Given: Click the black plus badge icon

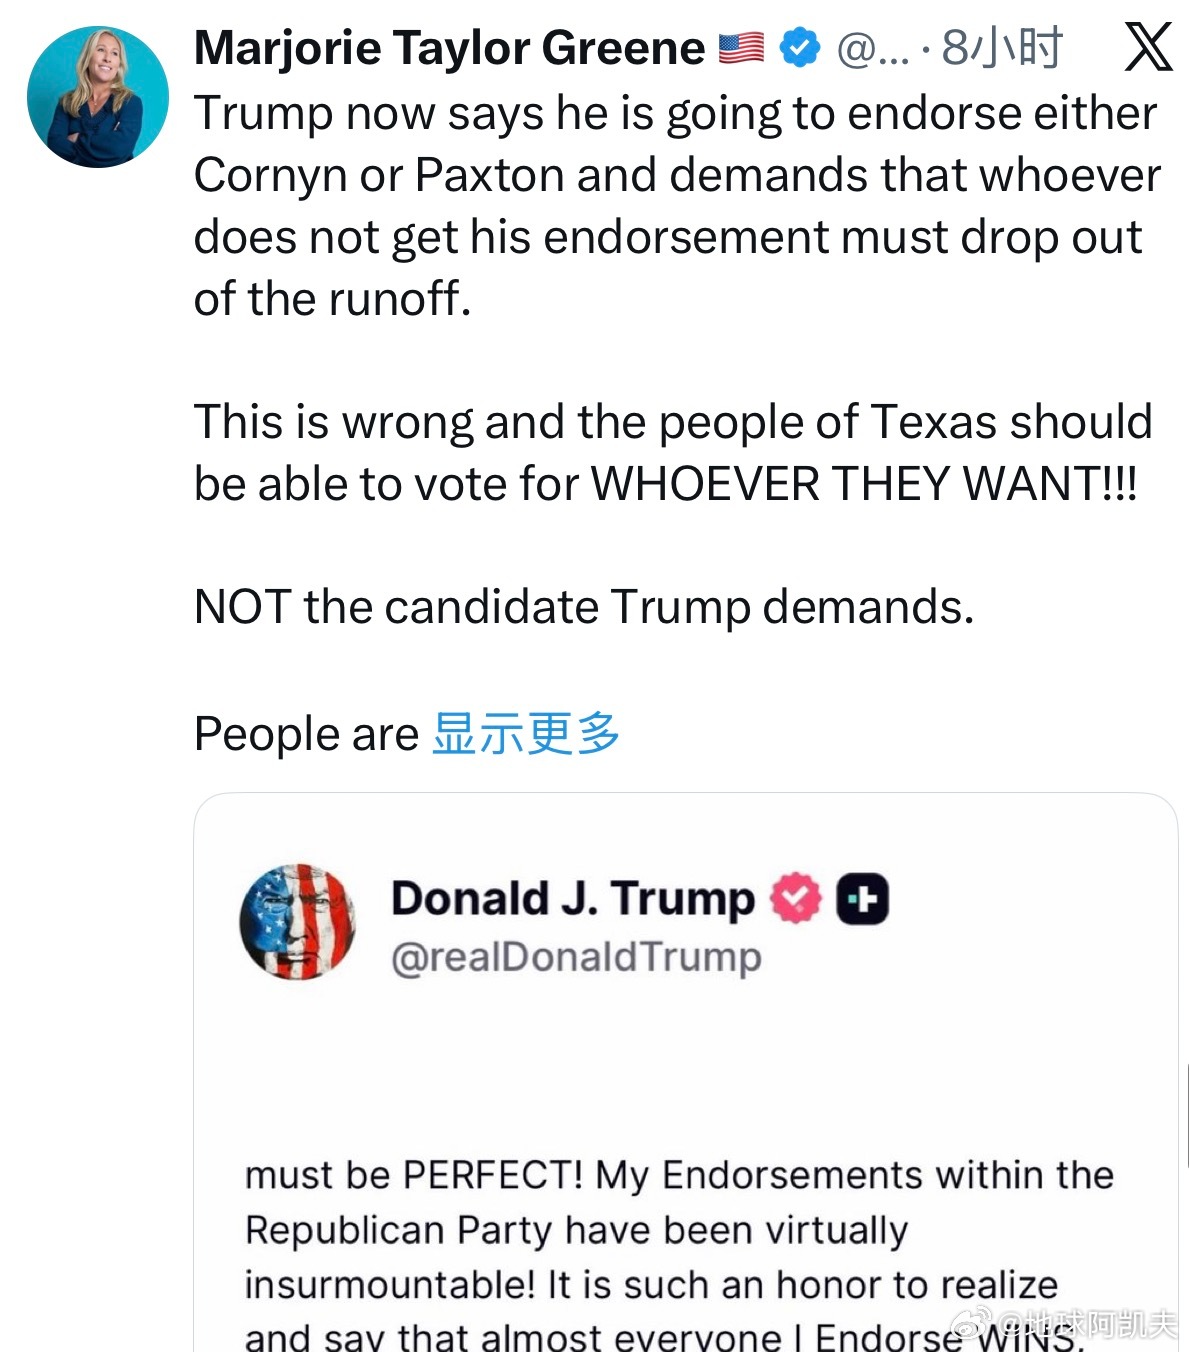Looking at the screenshot, I should click(x=862, y=898).
